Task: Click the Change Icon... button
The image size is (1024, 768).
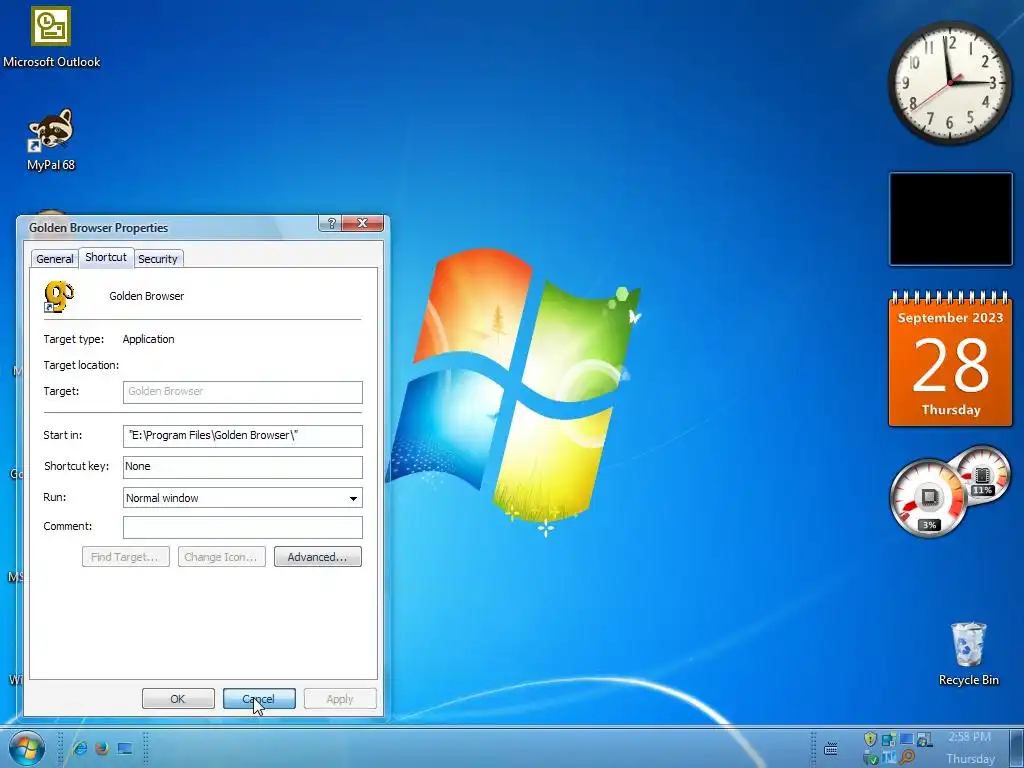Action: pyautogui.click(x=221, y=557)
